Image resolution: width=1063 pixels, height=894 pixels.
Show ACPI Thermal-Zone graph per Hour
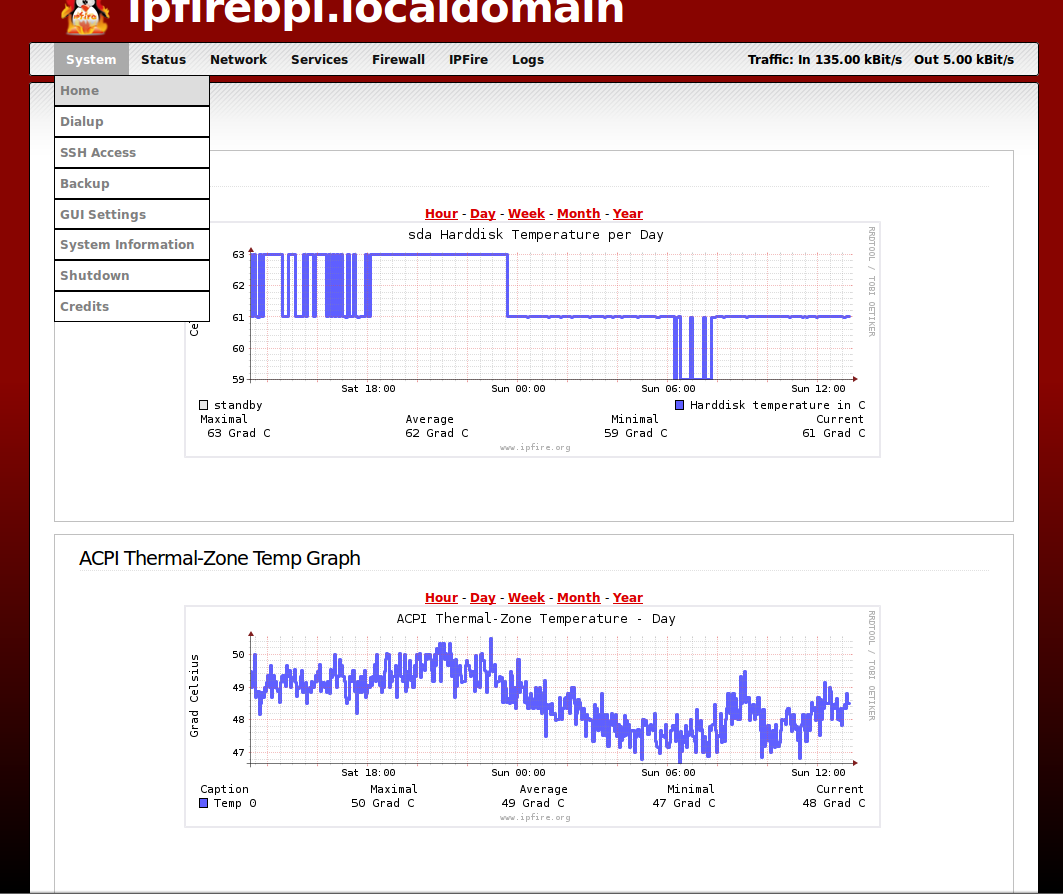click(441, 598)
